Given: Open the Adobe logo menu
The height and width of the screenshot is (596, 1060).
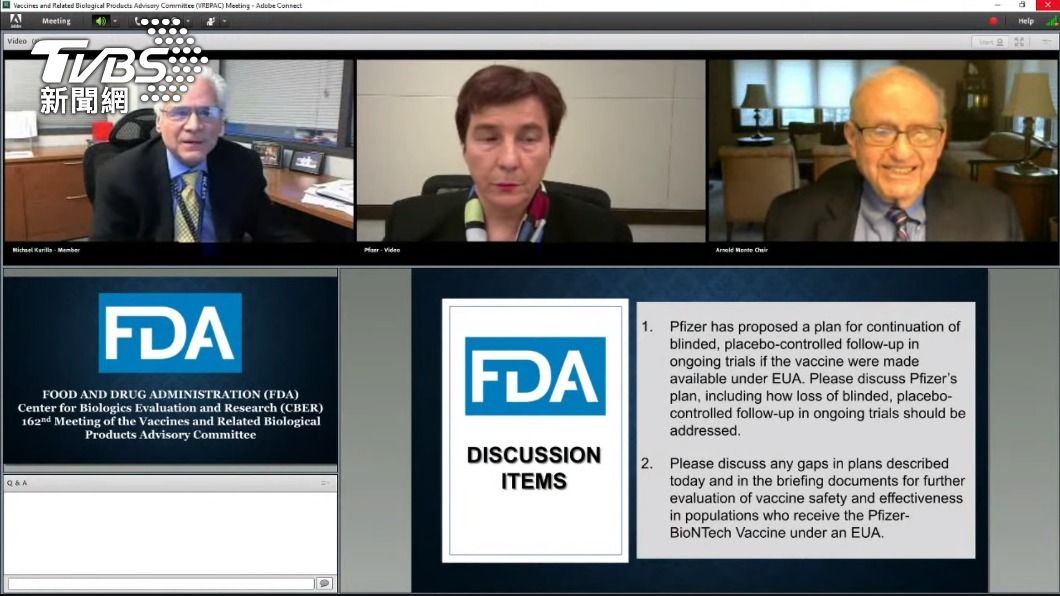Looking at the screenshot, I should (15, 21).
